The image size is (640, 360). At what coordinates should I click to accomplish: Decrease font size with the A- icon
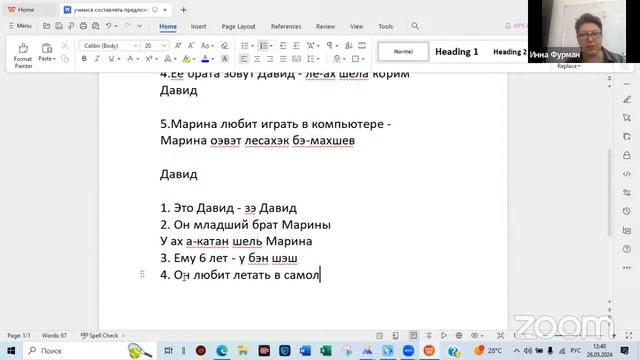(x=191, y=46)
